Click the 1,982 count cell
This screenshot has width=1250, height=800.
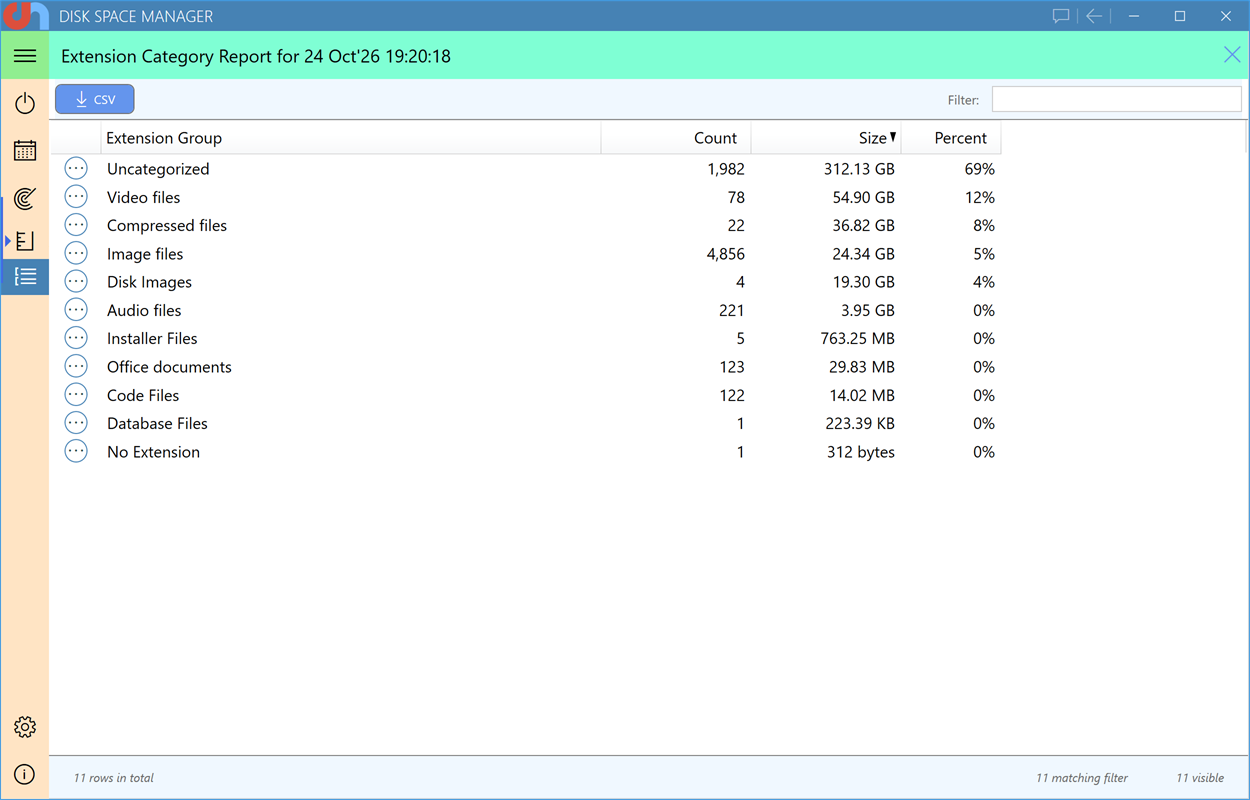725,169
